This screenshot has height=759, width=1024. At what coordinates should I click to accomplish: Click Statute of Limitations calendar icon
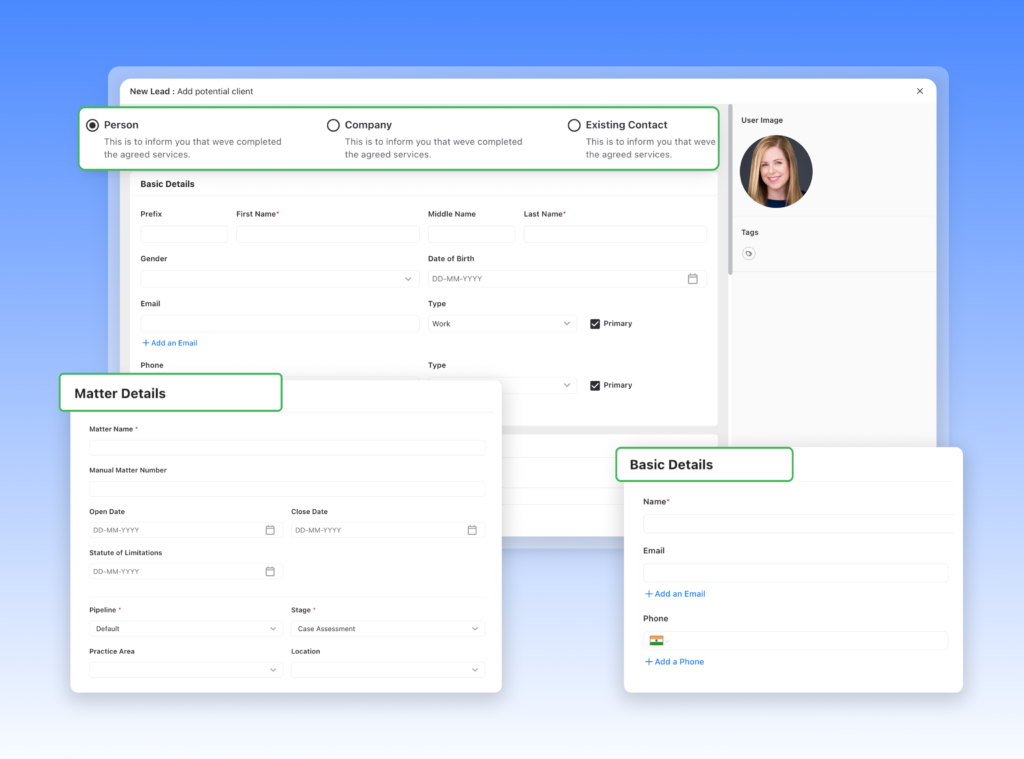(270, 571)
